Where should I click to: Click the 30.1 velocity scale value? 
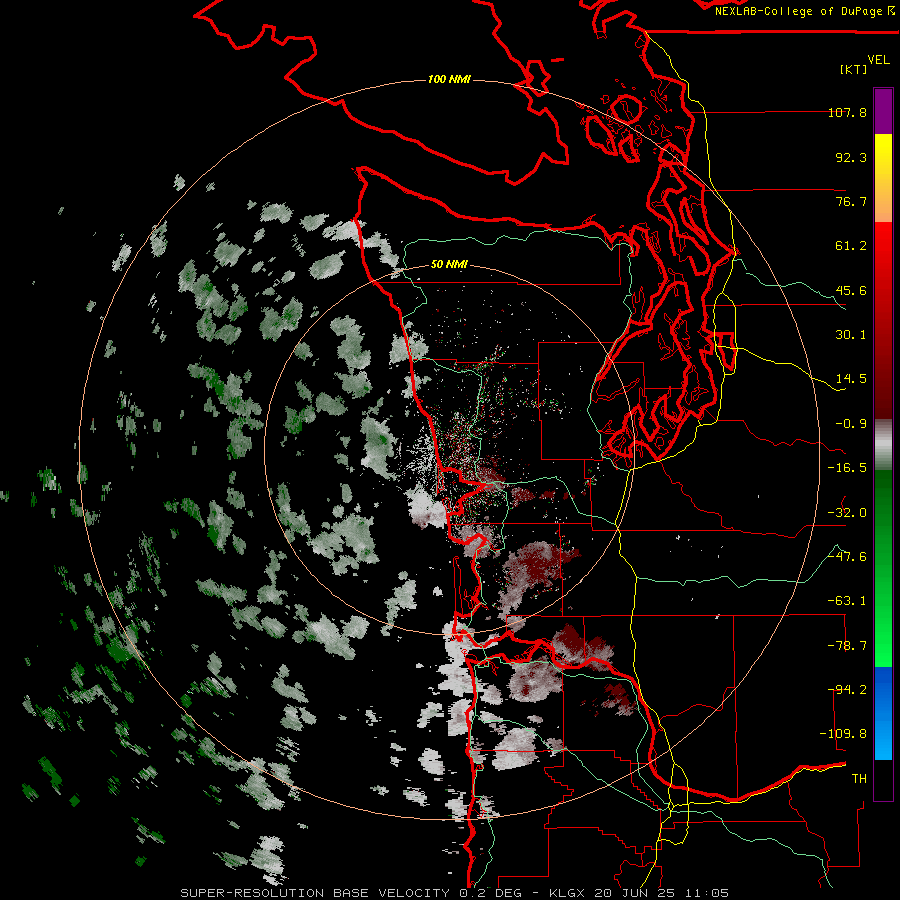coord(851,335)
